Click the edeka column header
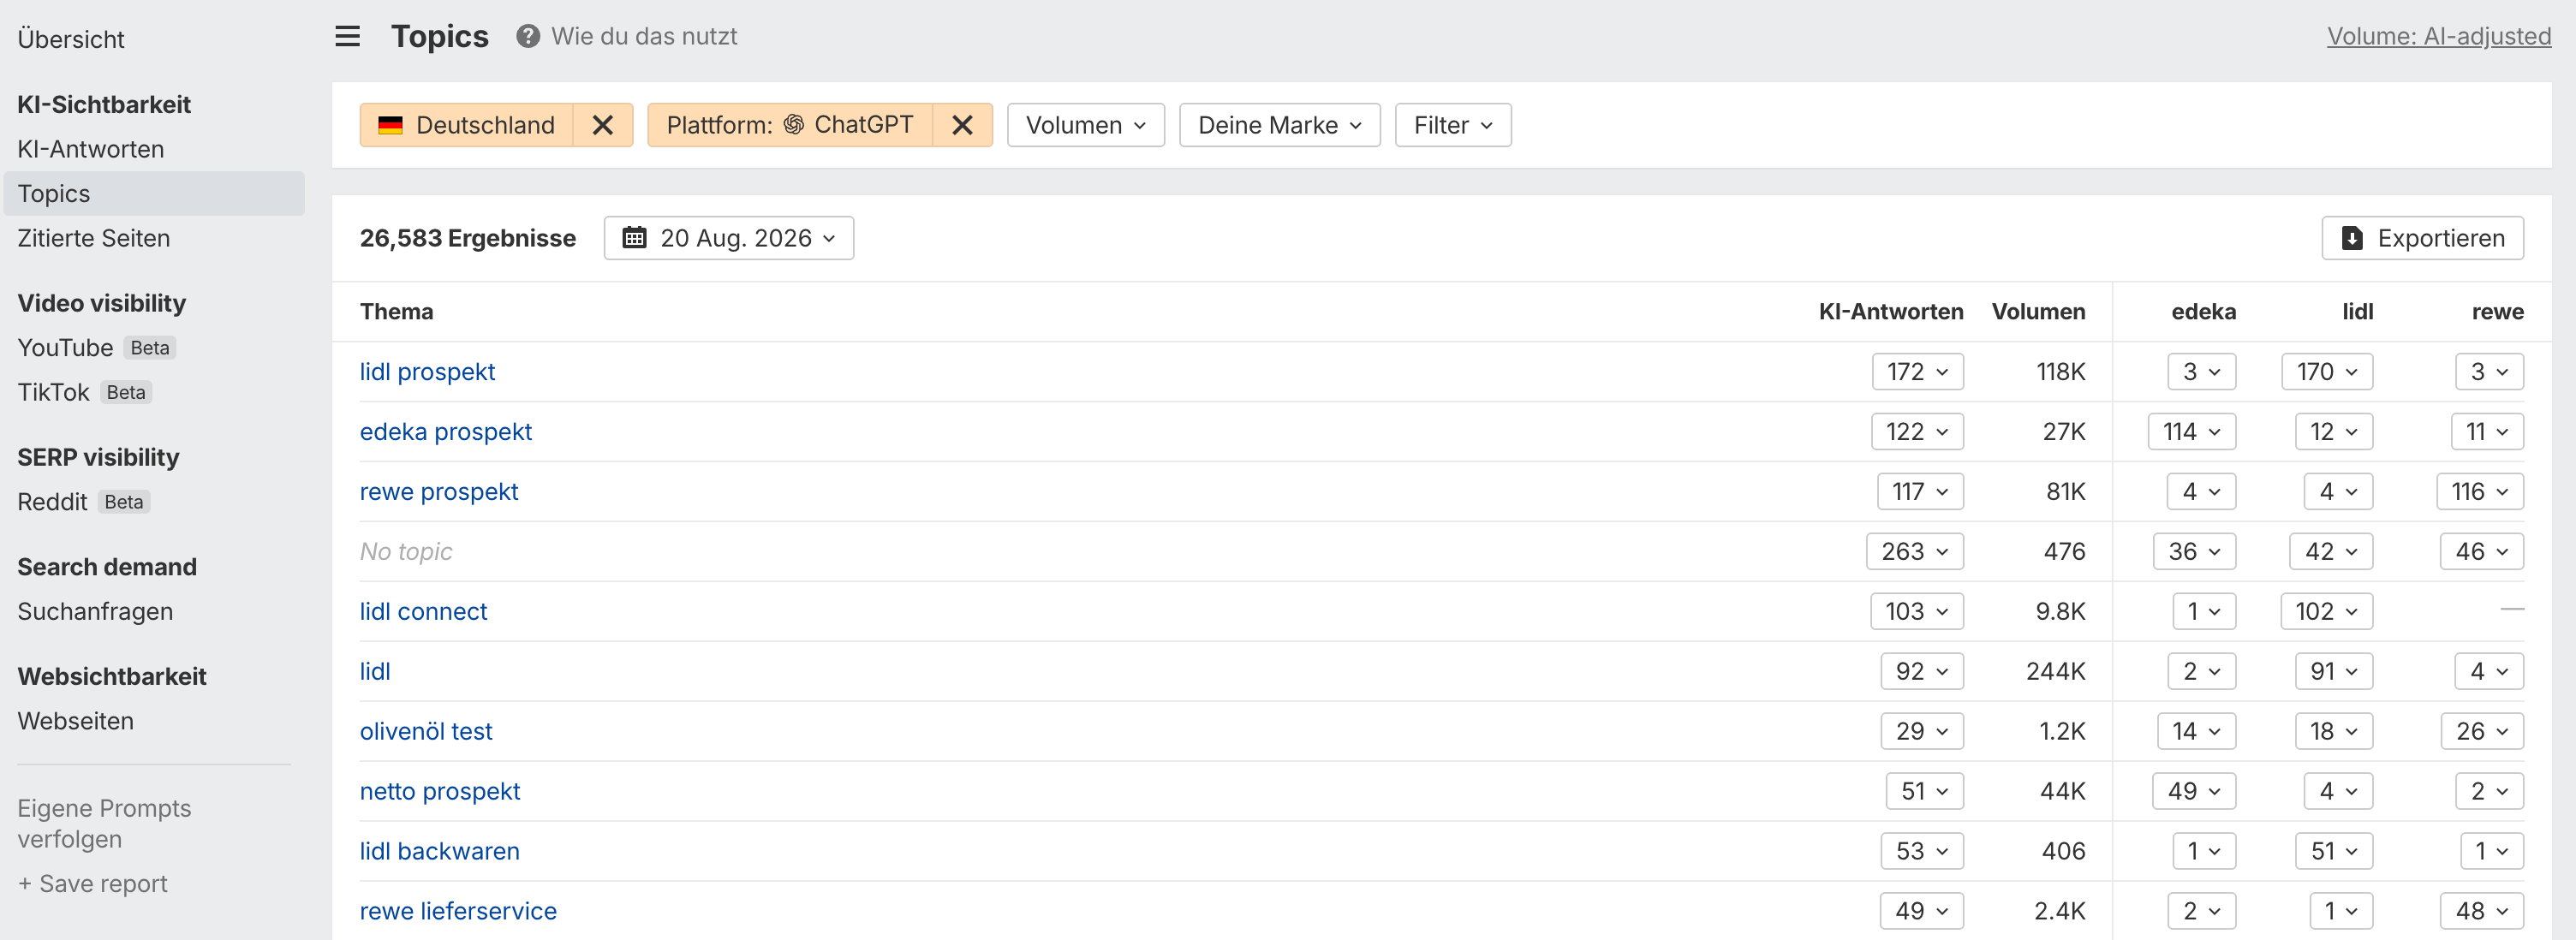2576x940 pixels. (x=2203, y=312)
